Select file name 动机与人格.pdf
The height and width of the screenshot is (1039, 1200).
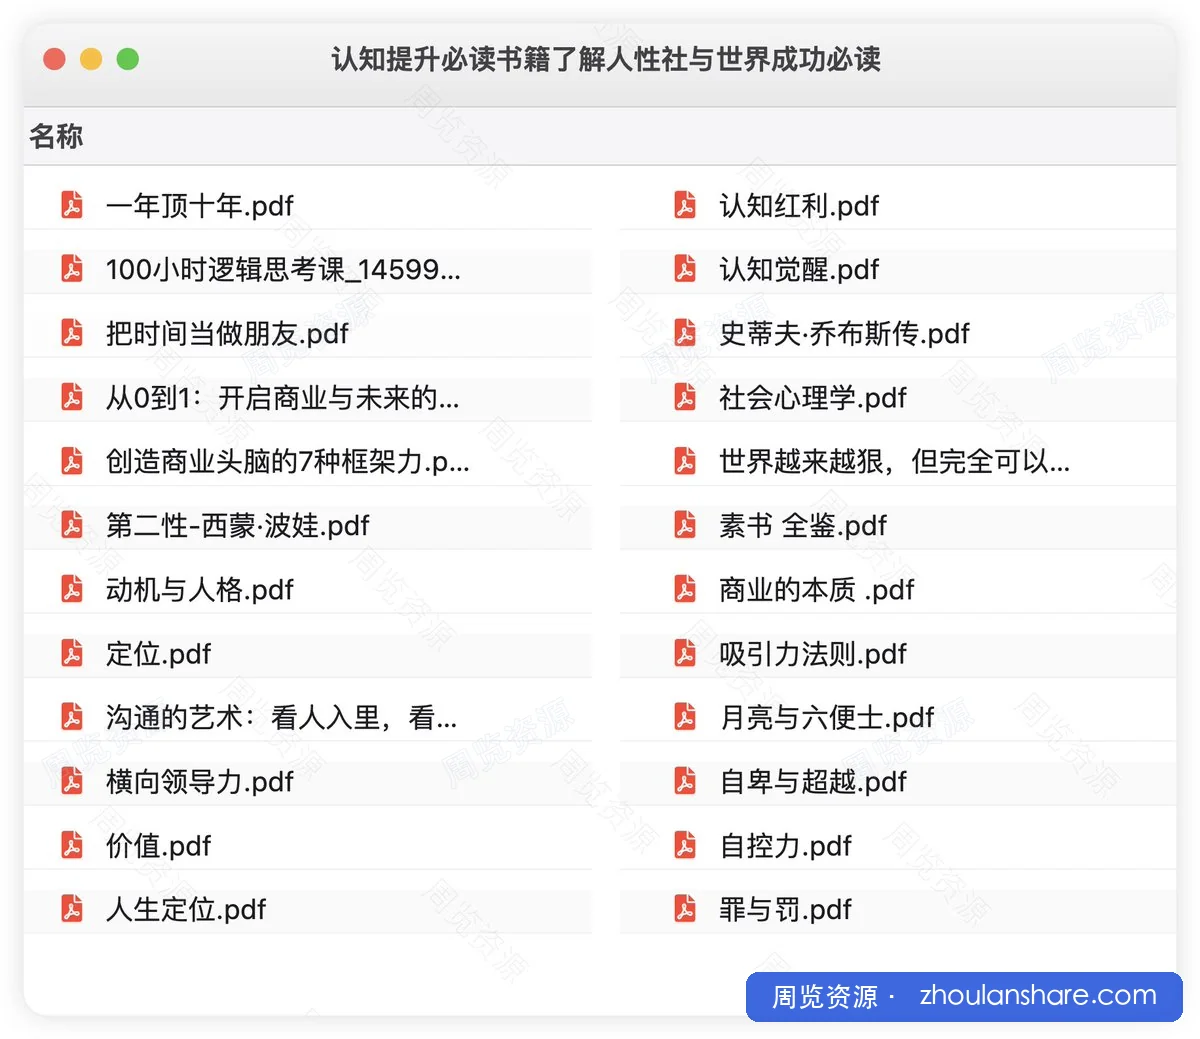click(200, 590)
